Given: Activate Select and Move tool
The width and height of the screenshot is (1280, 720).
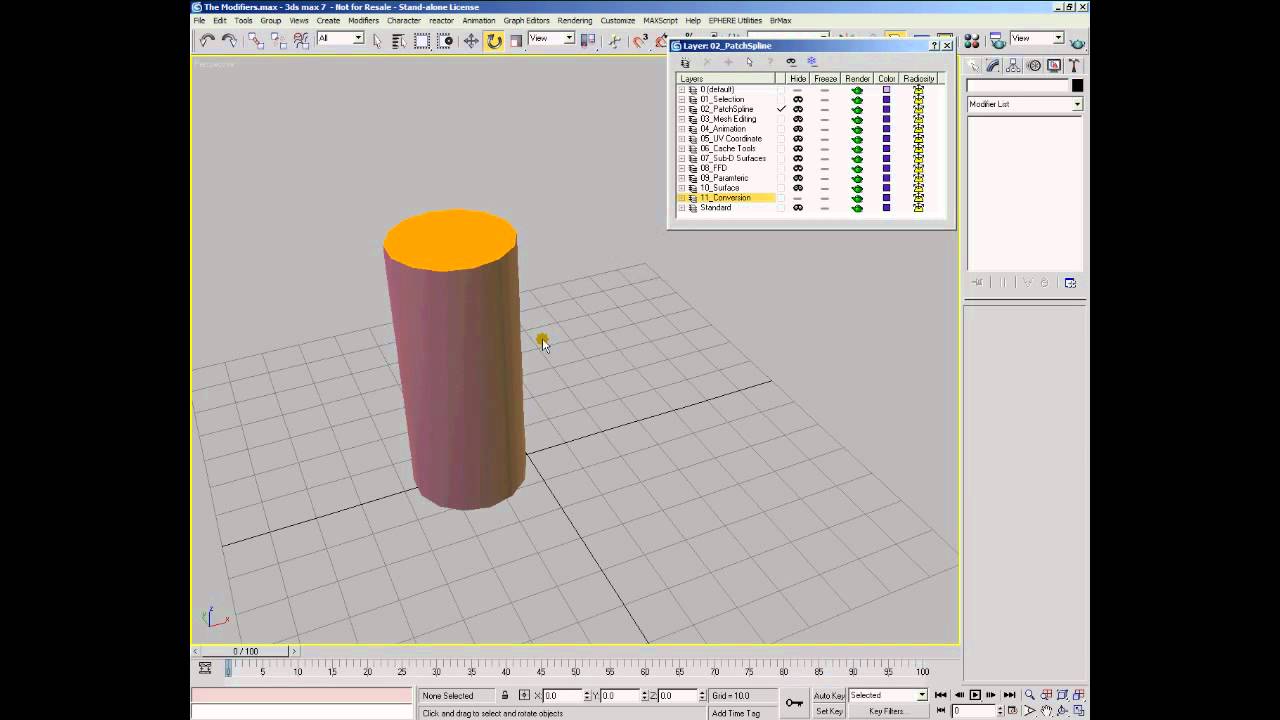Looking at the screenshot, I should pyautogui.click(x=470, y=41).
